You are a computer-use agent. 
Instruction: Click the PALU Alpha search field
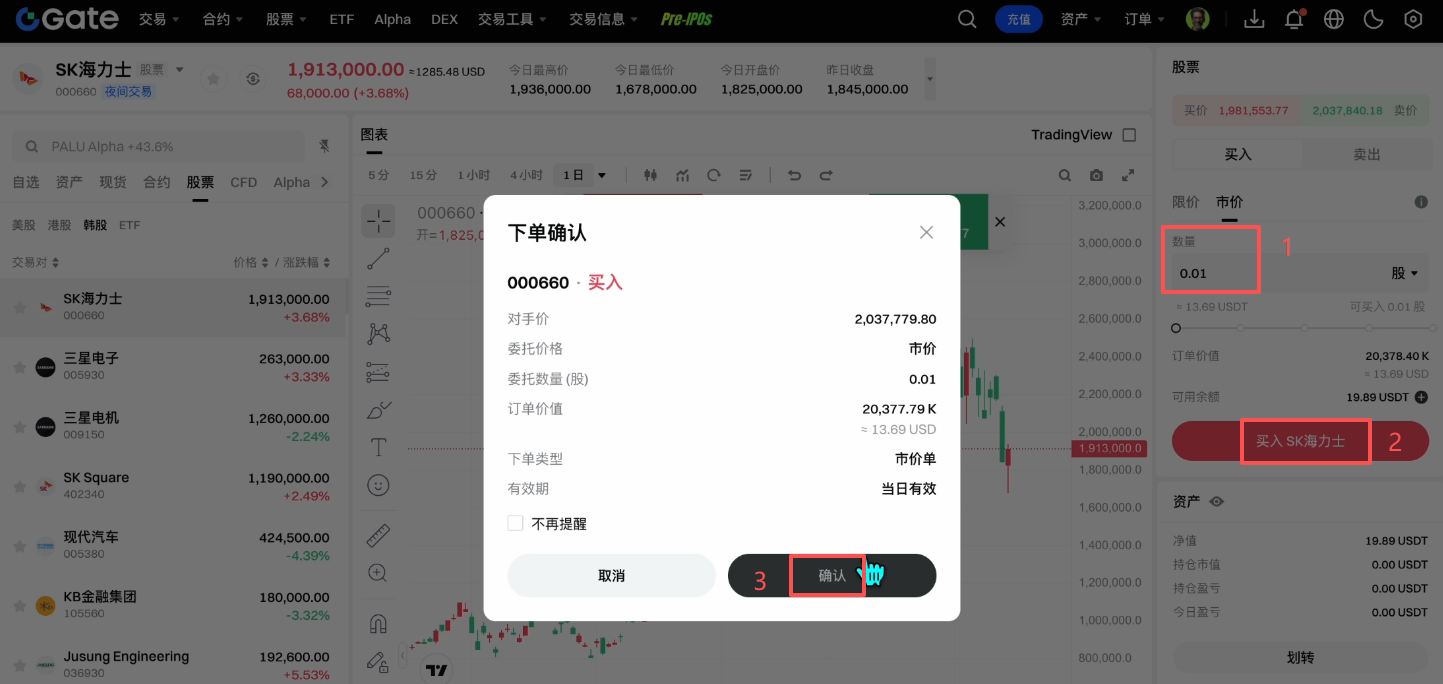[158, 146]
